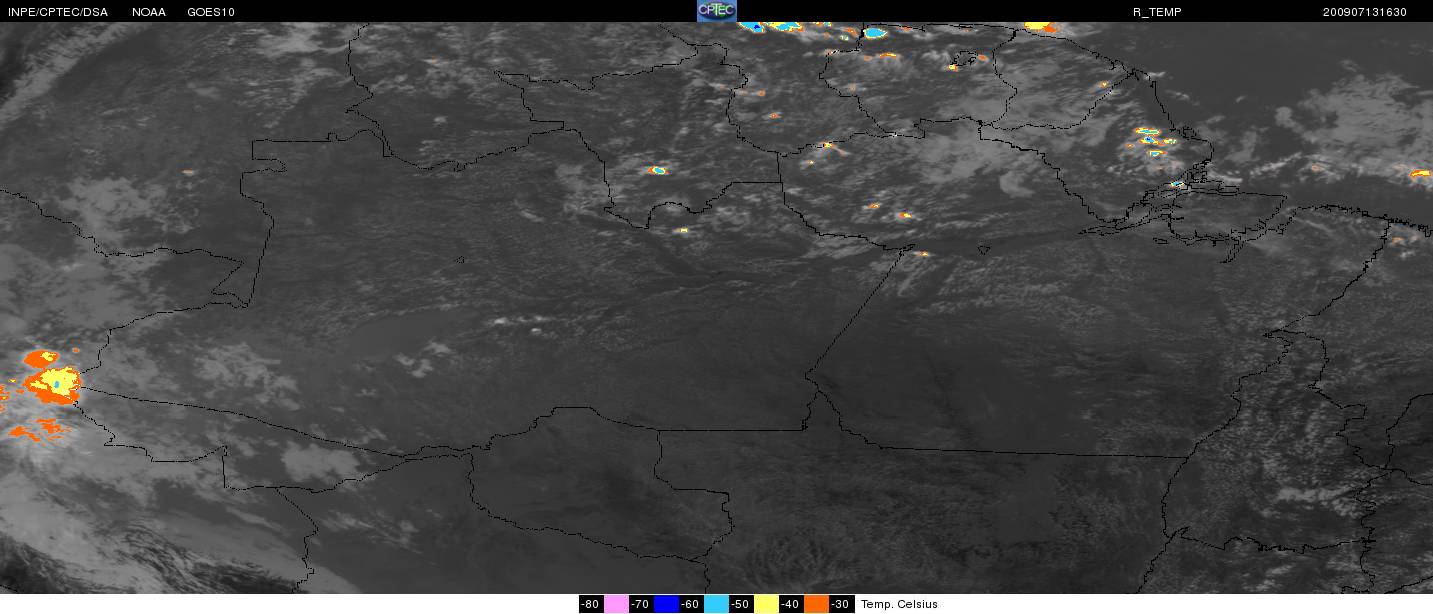Viewport: 1433px width, 614px height.
Task: Click the -70 legend value
Action: point(641,604)
